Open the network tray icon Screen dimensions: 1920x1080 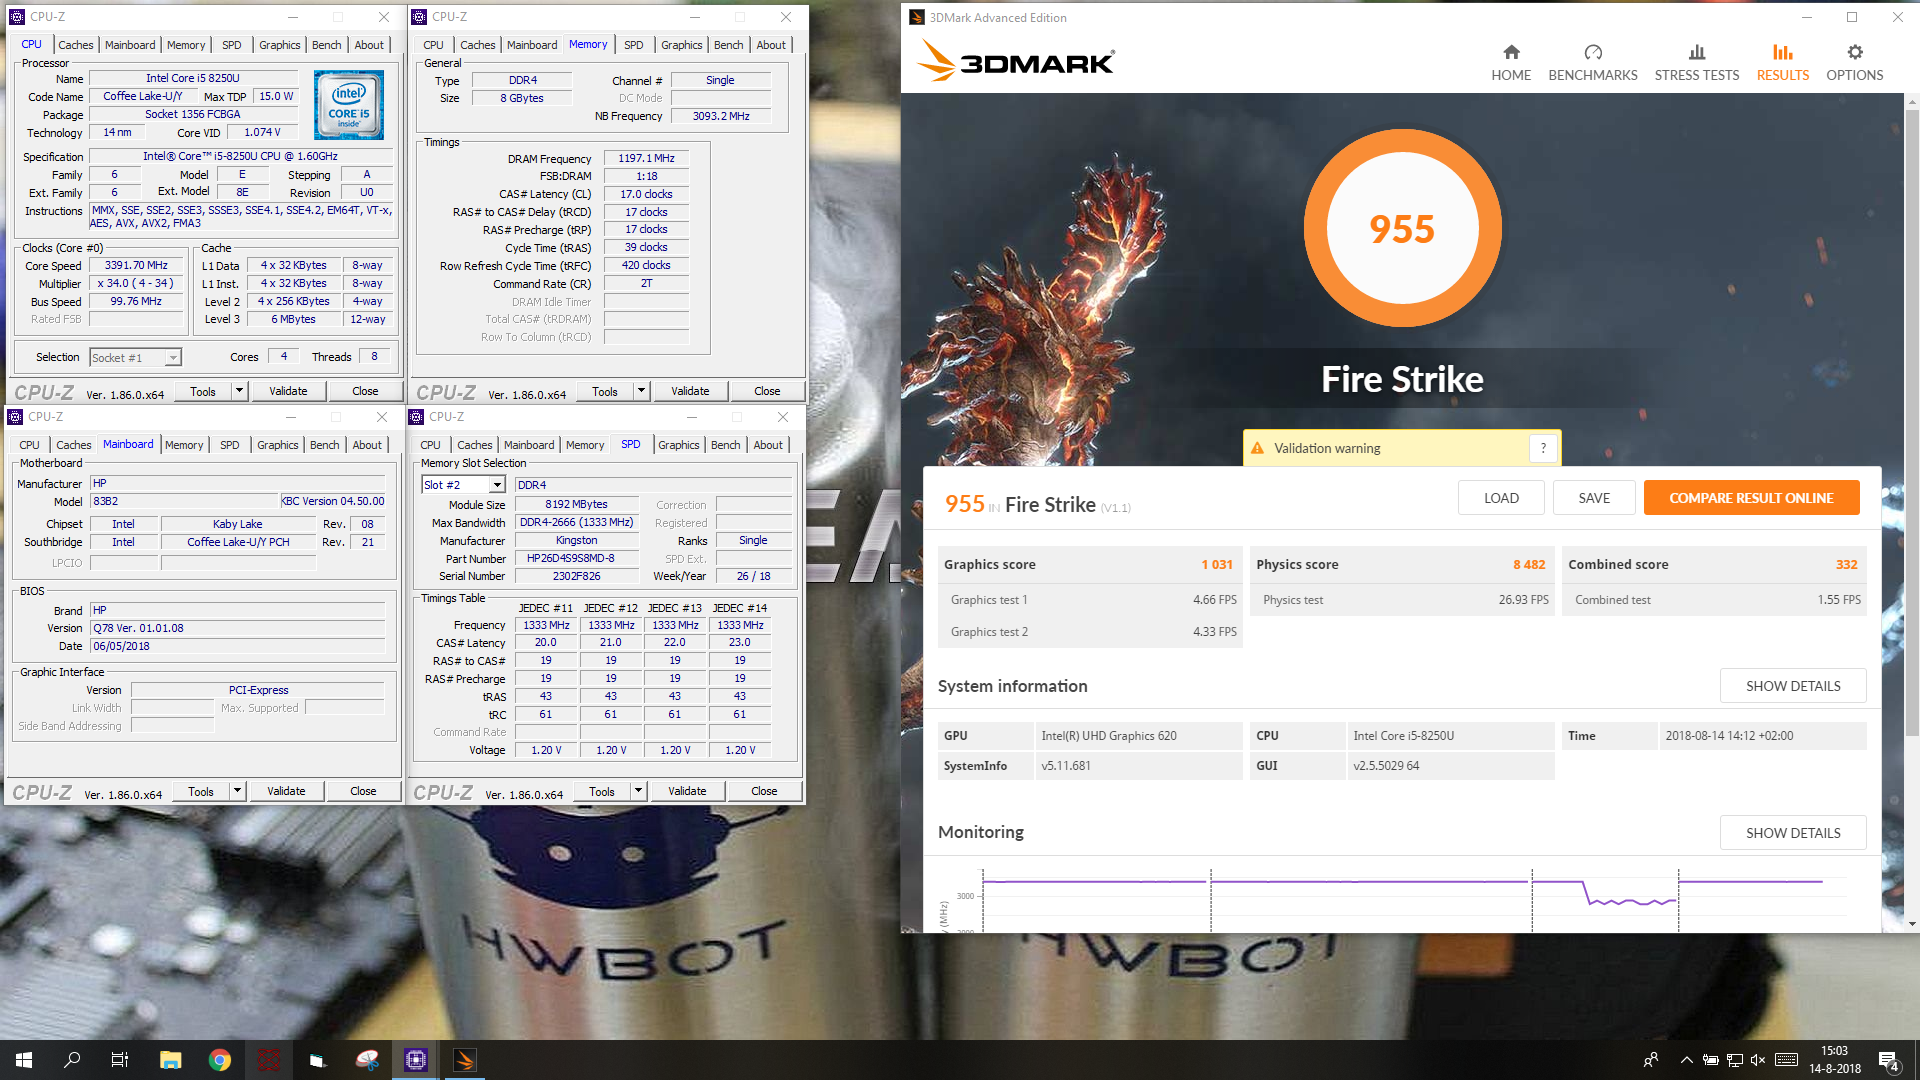tap(1735, 1060)
